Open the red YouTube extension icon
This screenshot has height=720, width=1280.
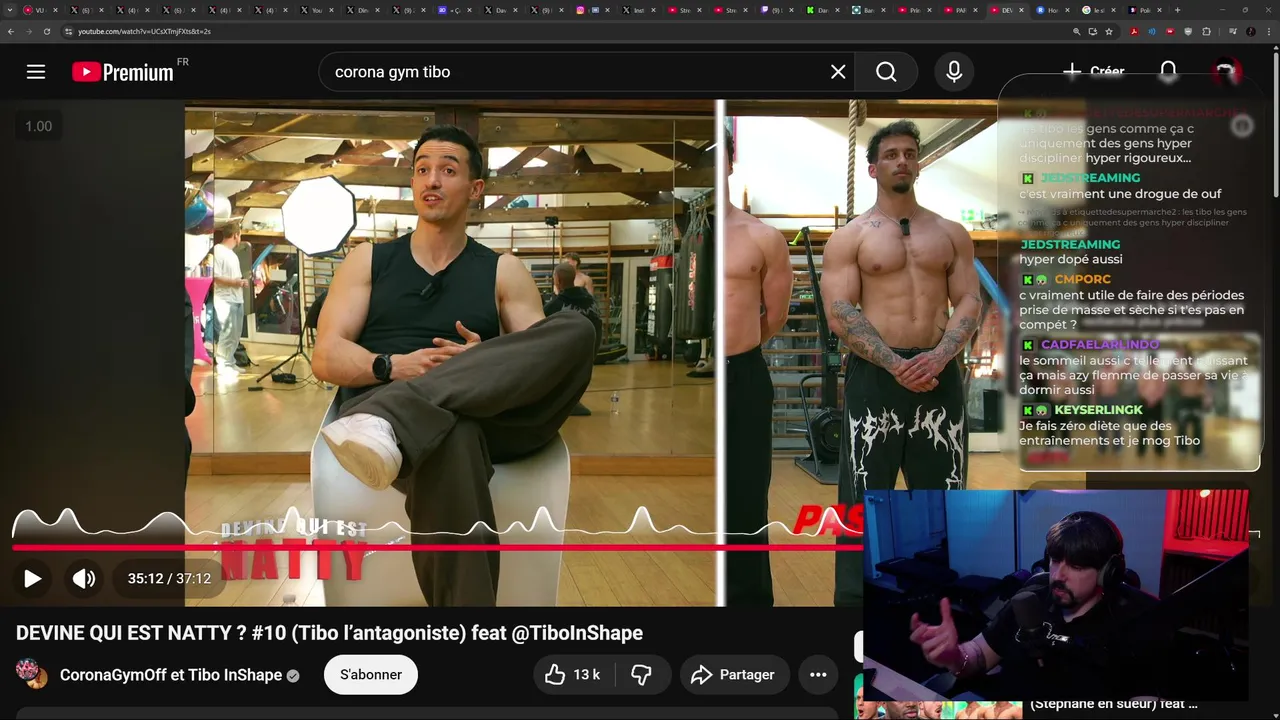(x=1170, y=31)
